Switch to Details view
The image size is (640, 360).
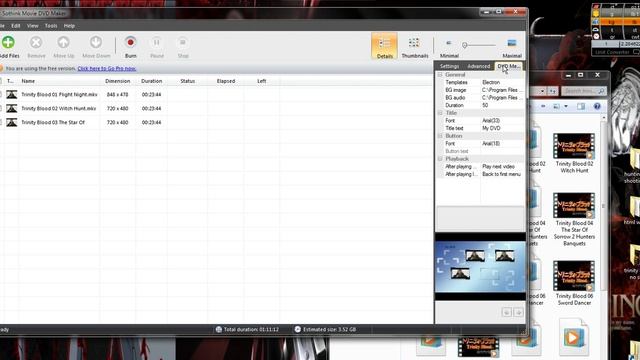coord(384,46)
